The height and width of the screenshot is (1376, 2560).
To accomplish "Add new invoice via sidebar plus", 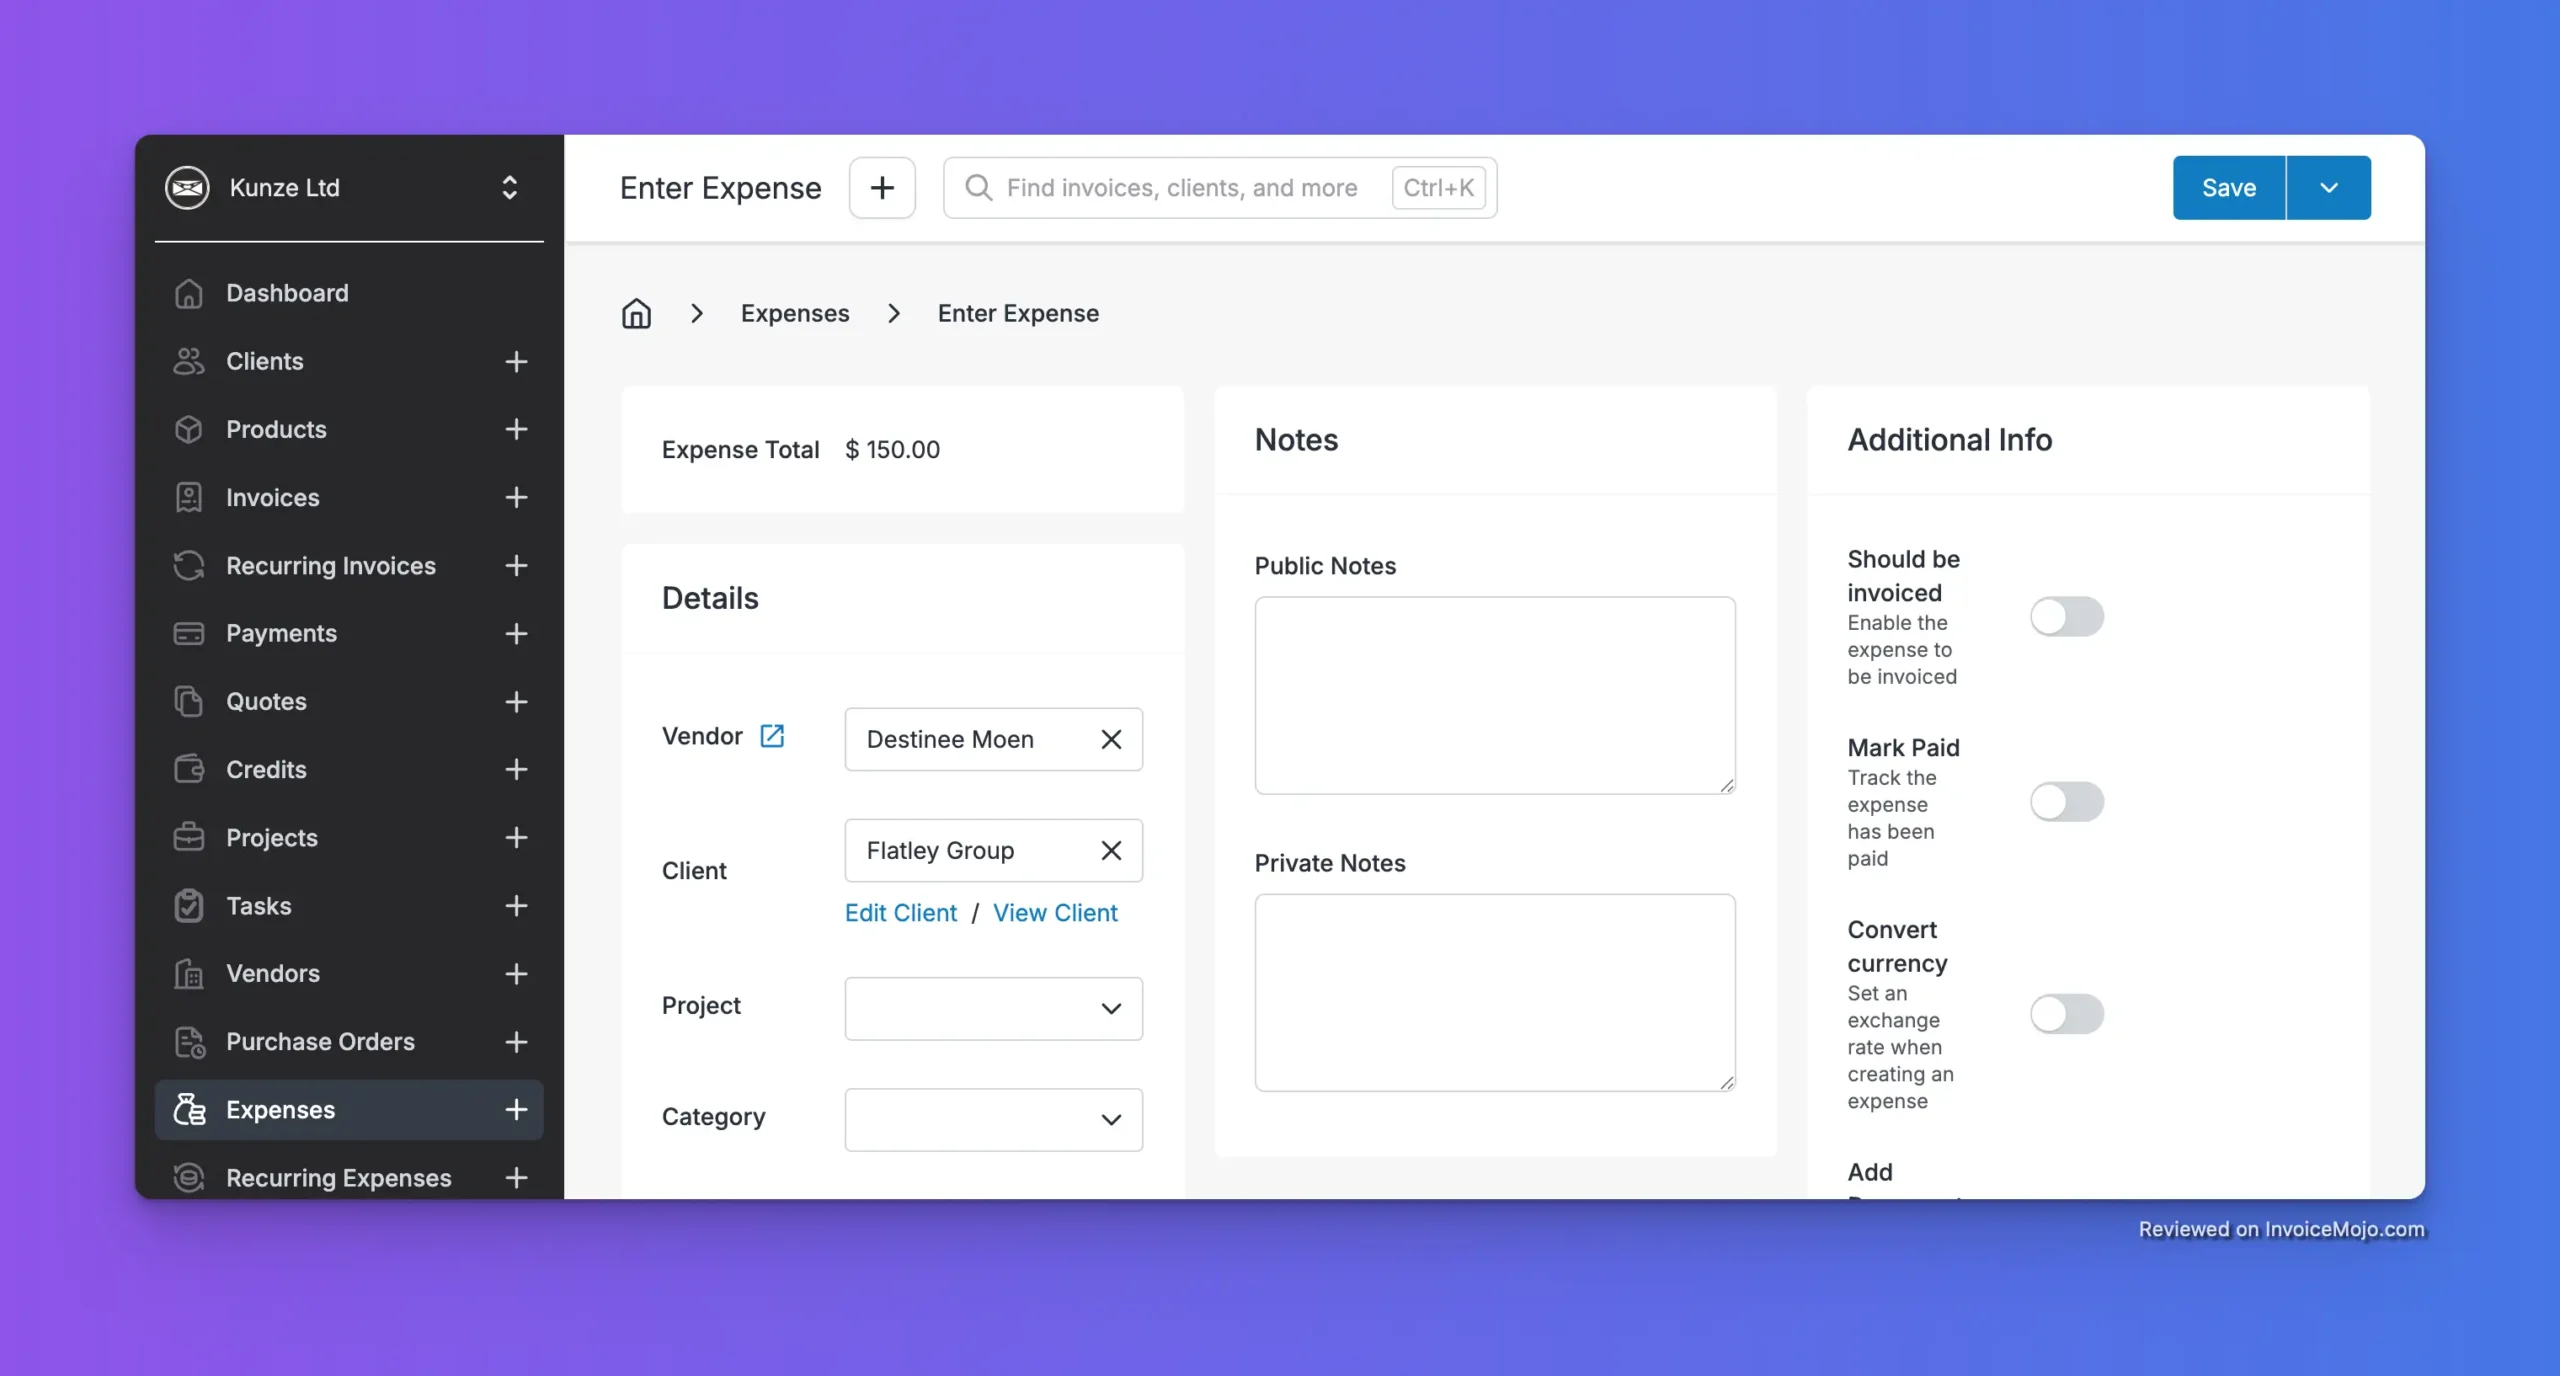I will [x=516, y=497].
